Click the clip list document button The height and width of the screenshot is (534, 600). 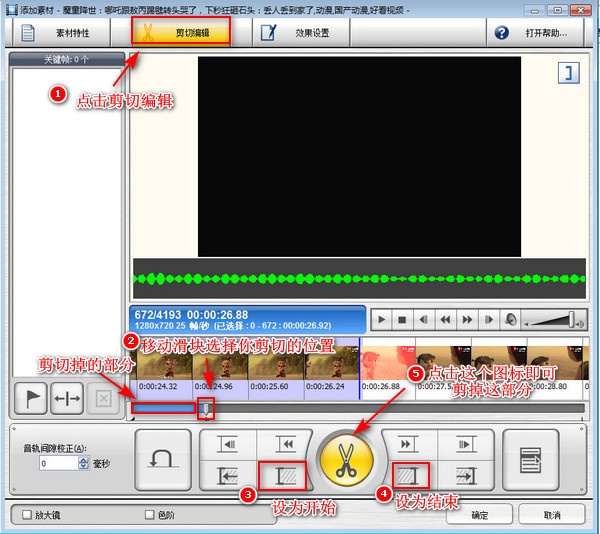(x=530, y=460)
